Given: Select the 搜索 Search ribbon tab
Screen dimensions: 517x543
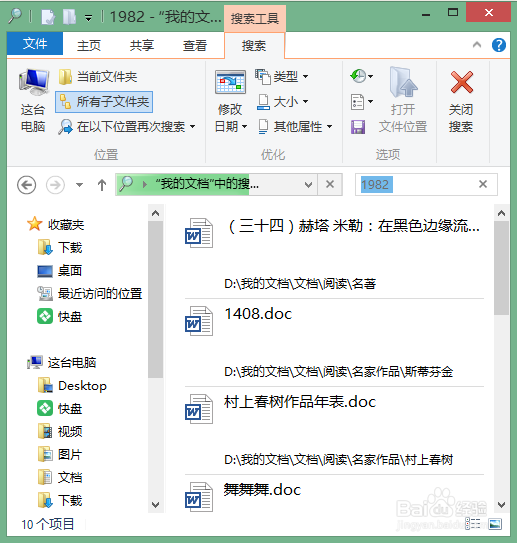Looking at the screenshot, I should click(x=254, y=46).
